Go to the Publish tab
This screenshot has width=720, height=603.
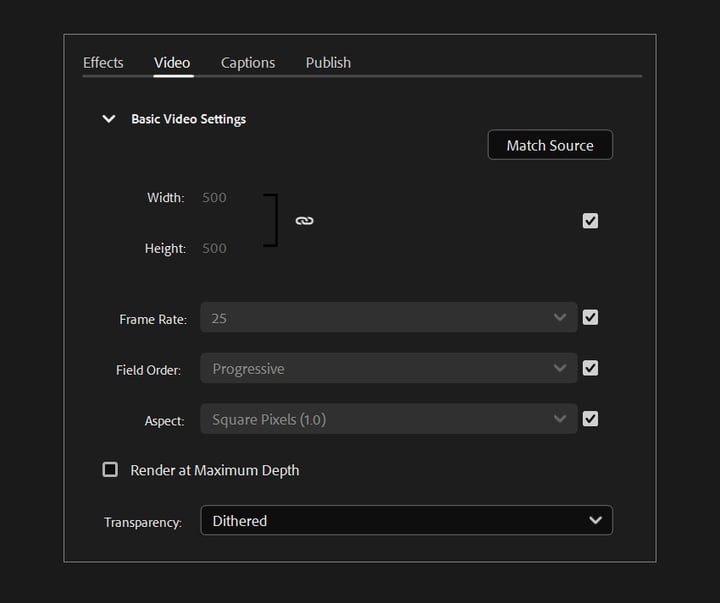[x=328, y=62]
